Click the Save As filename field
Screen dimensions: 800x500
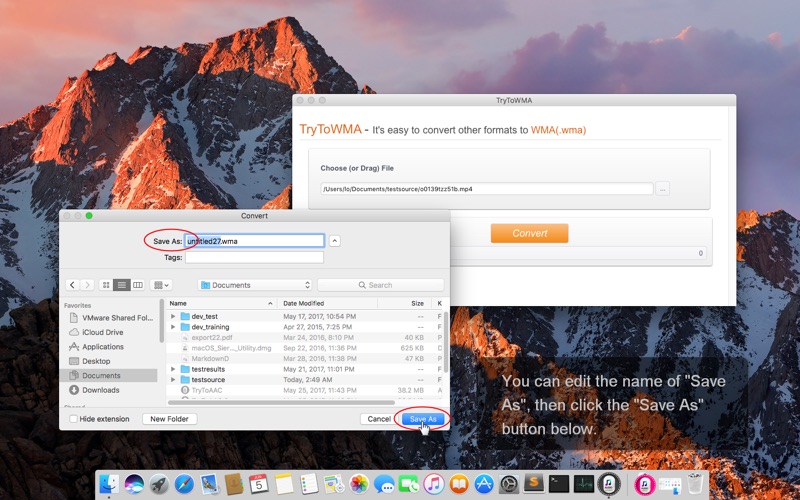pos(254,241)
